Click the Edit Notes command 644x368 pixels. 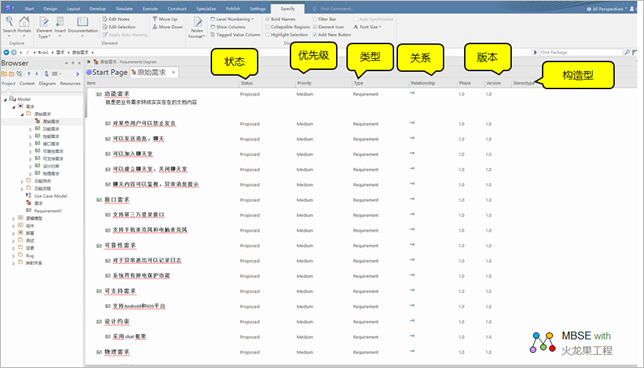tap(116, 19)
